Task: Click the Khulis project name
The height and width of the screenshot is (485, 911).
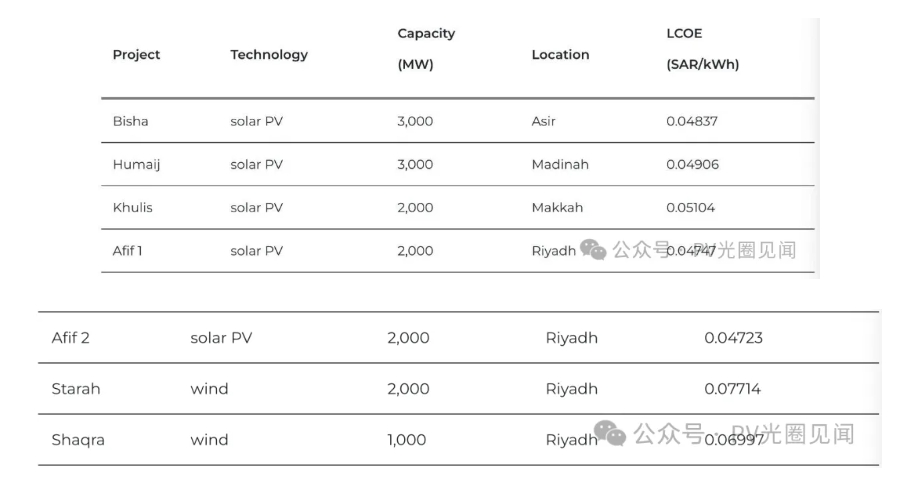Action: (x=132, y=207)
